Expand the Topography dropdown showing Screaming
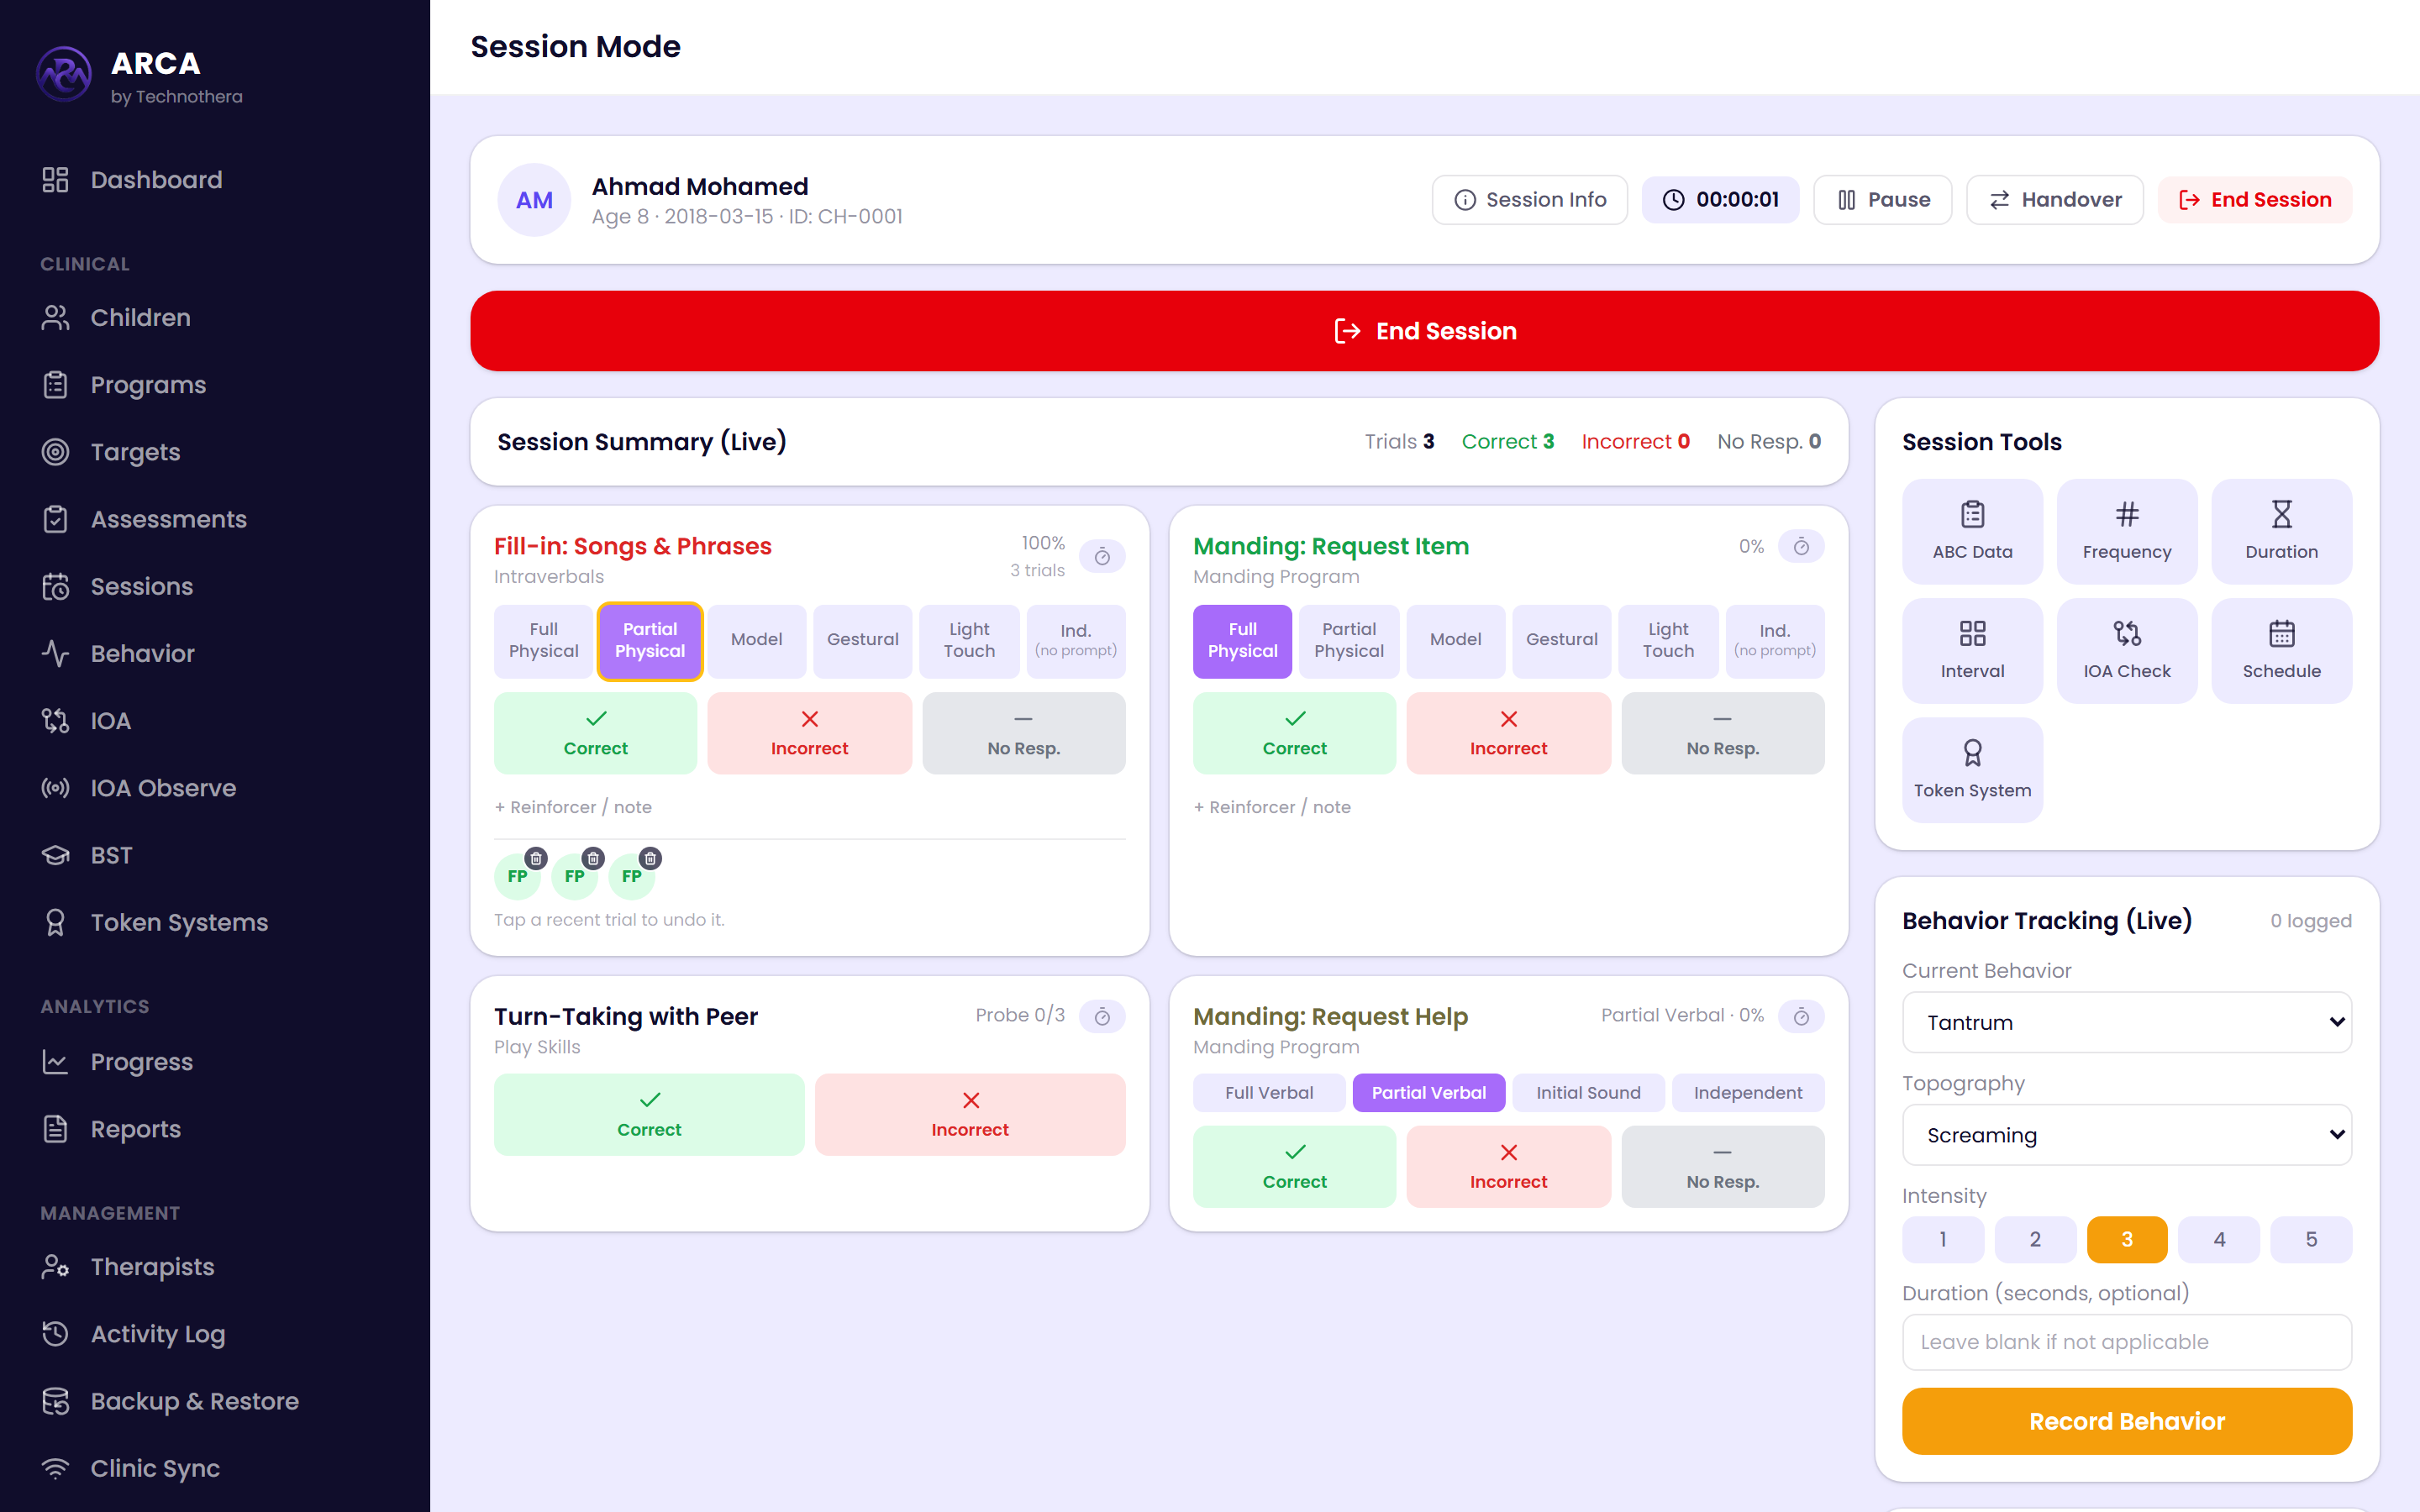Viewport: 2420px width, 1512px height. (2127, 1135)
